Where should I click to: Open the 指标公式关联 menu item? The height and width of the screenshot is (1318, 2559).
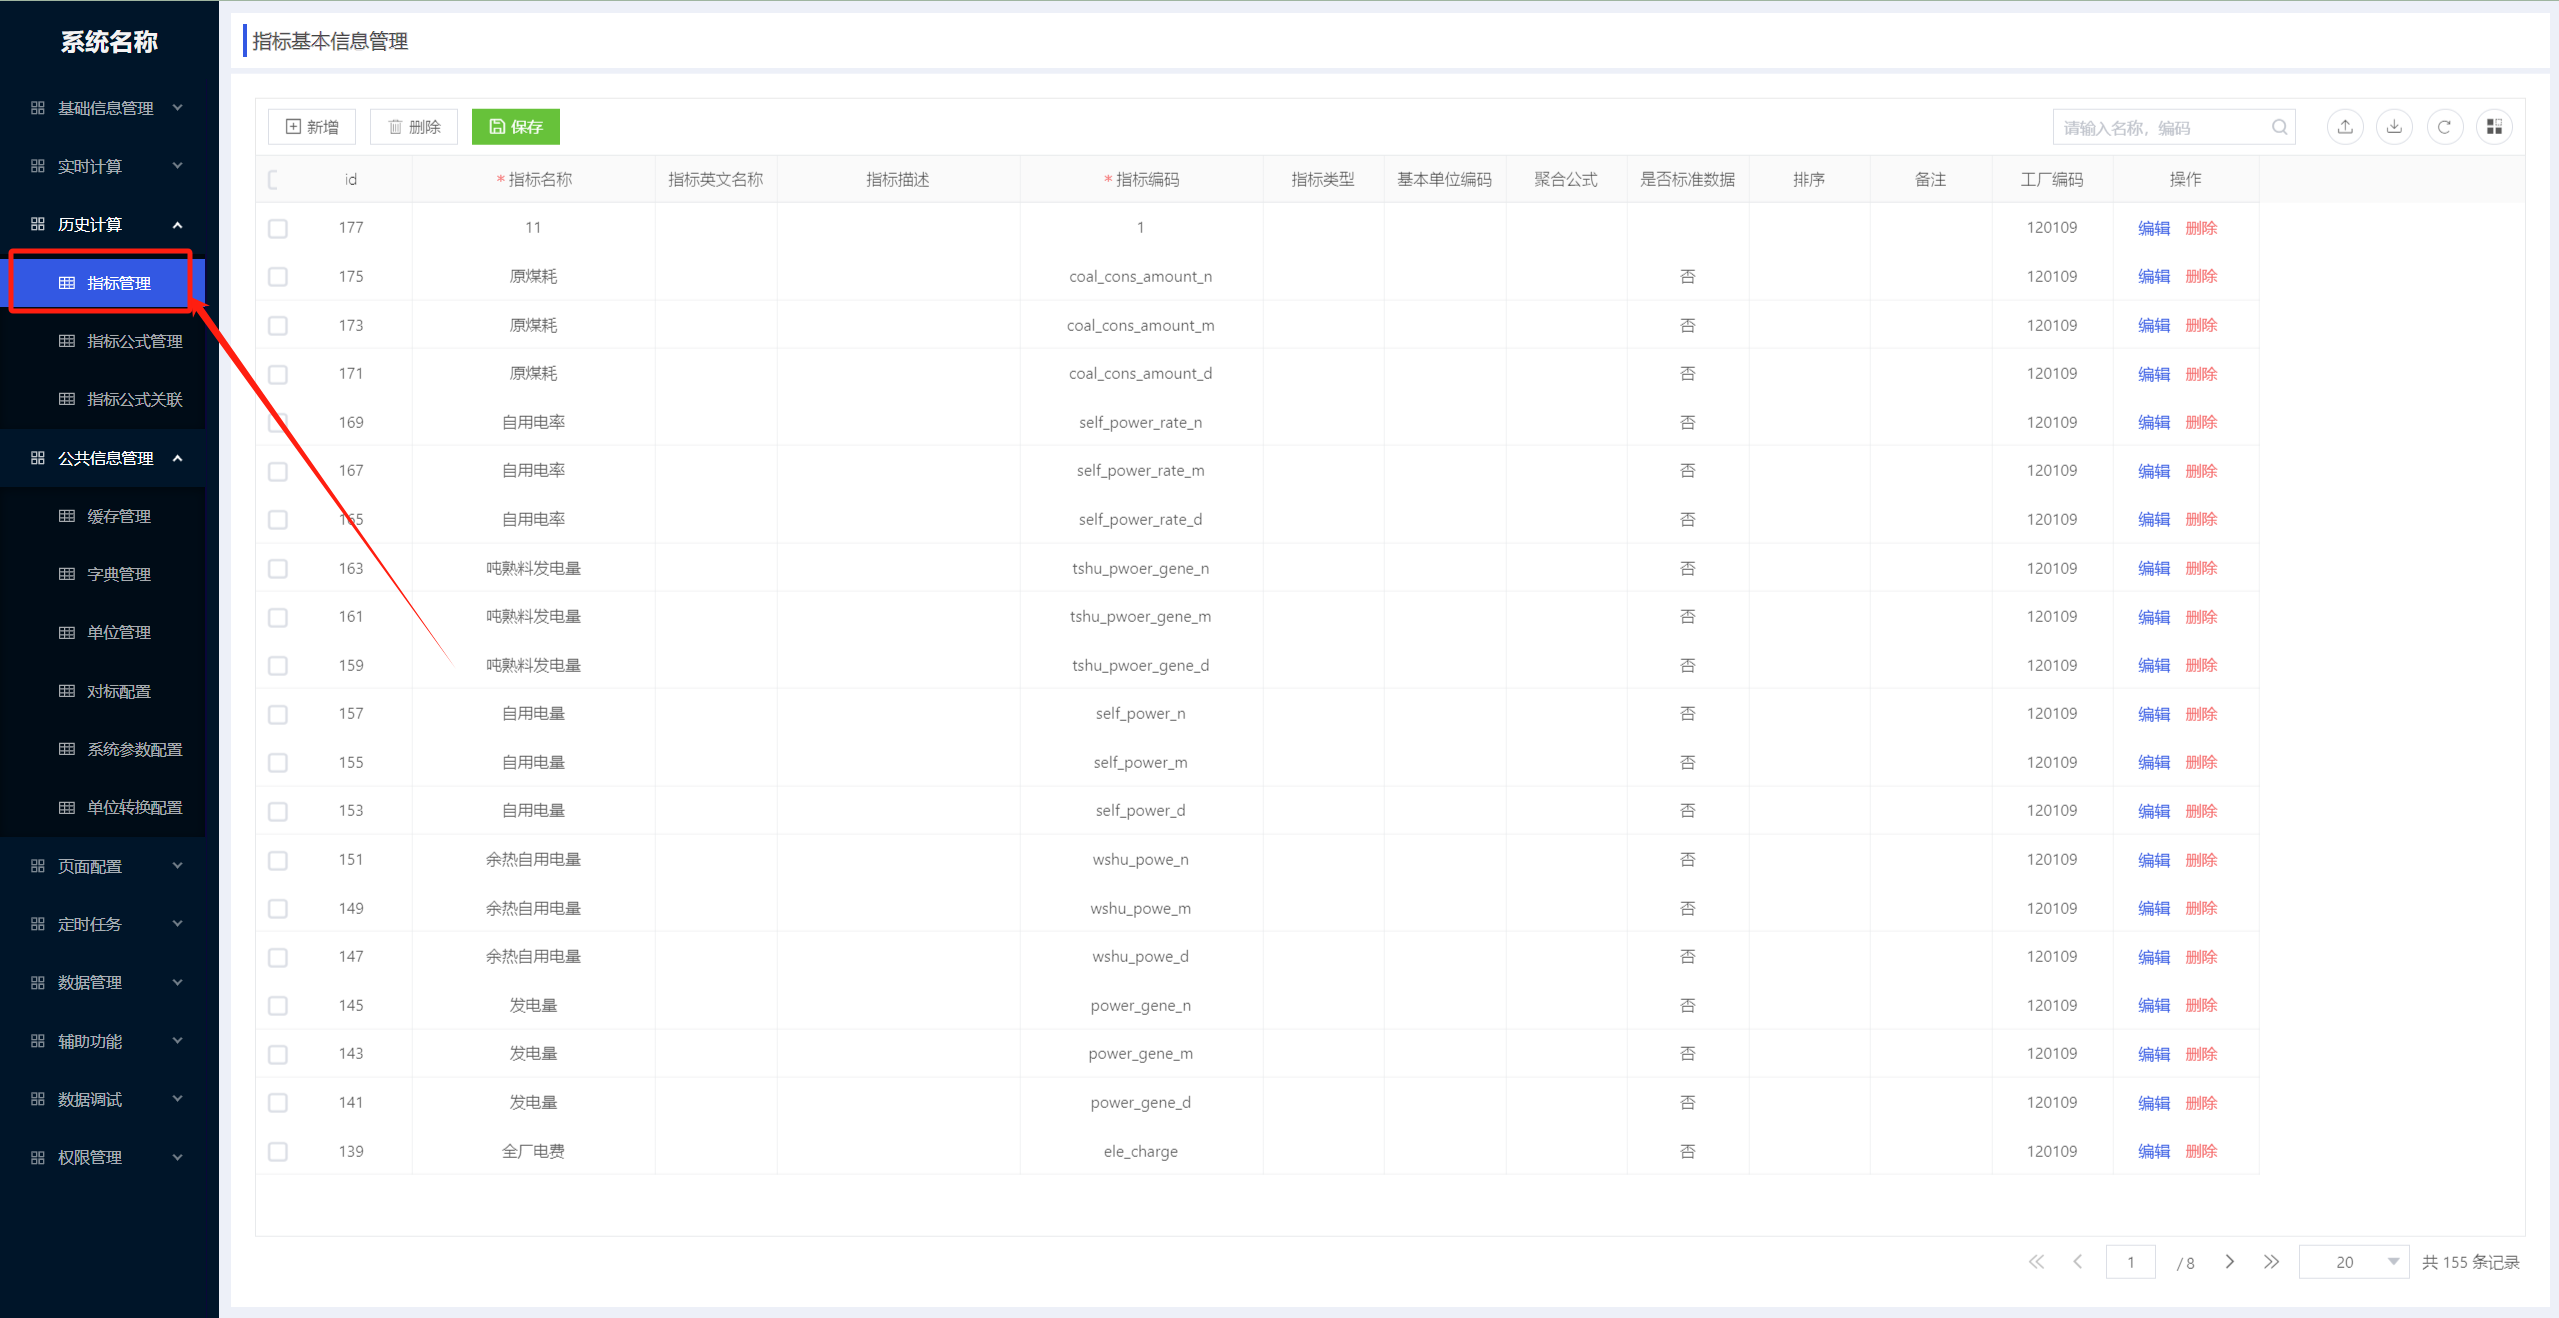(103, 399)
